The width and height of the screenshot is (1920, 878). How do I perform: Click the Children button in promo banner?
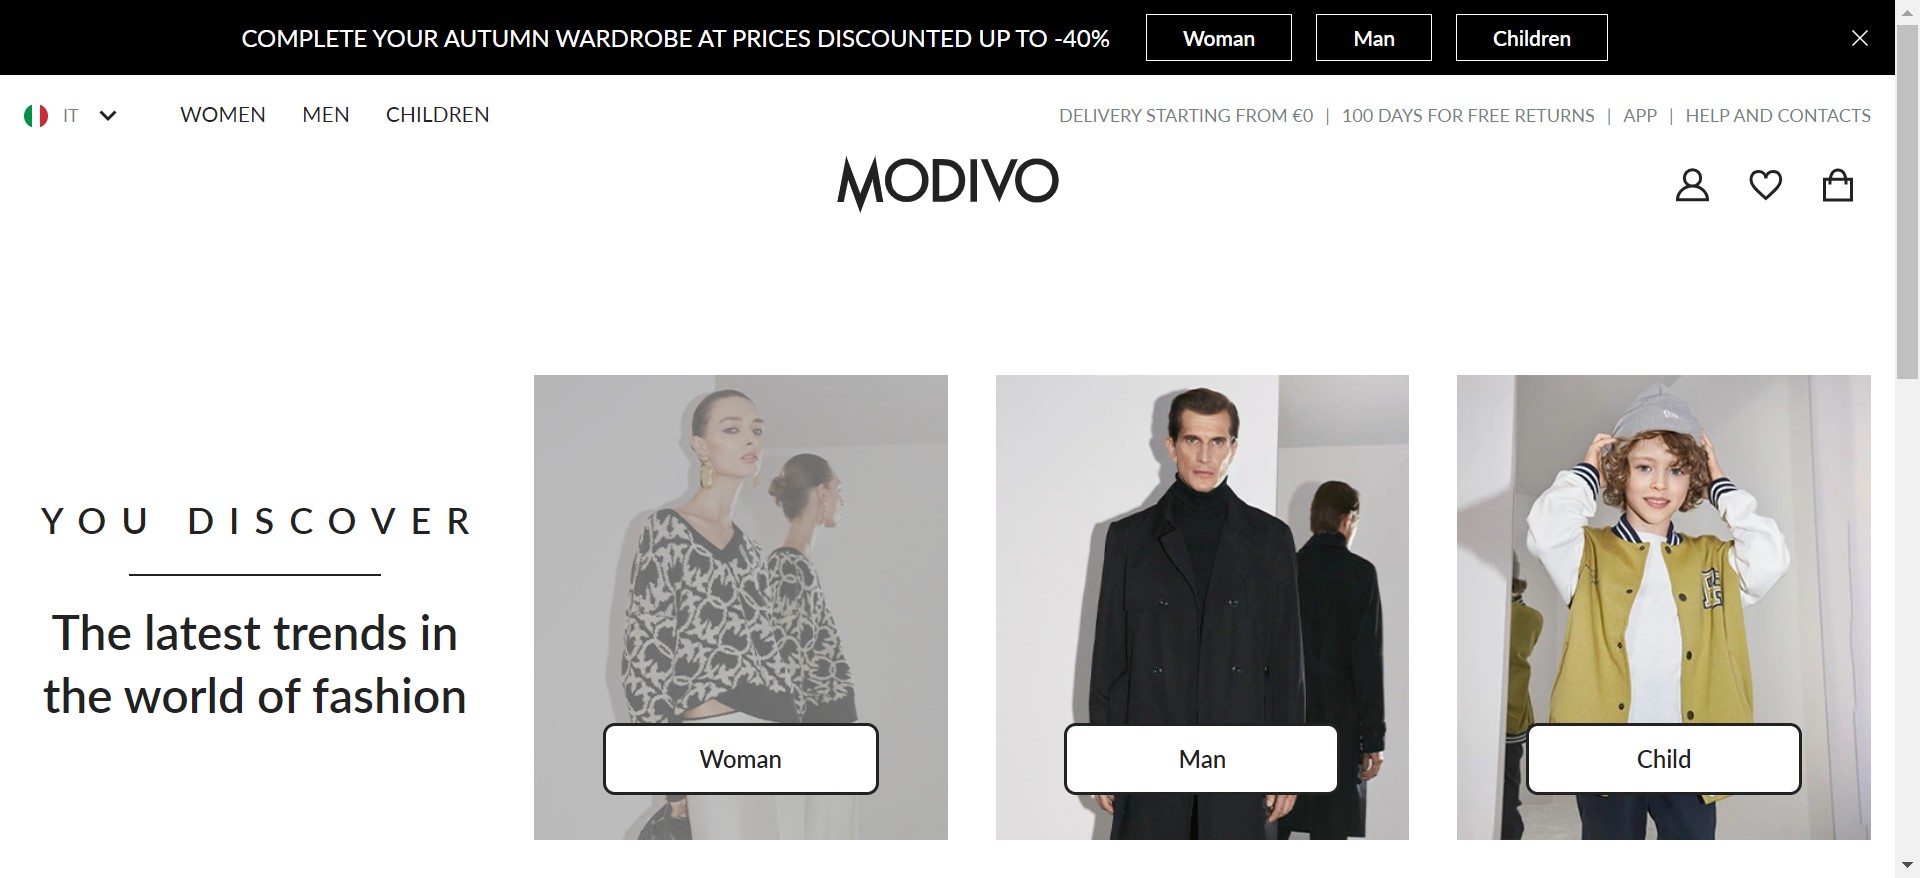(1532, 38)
